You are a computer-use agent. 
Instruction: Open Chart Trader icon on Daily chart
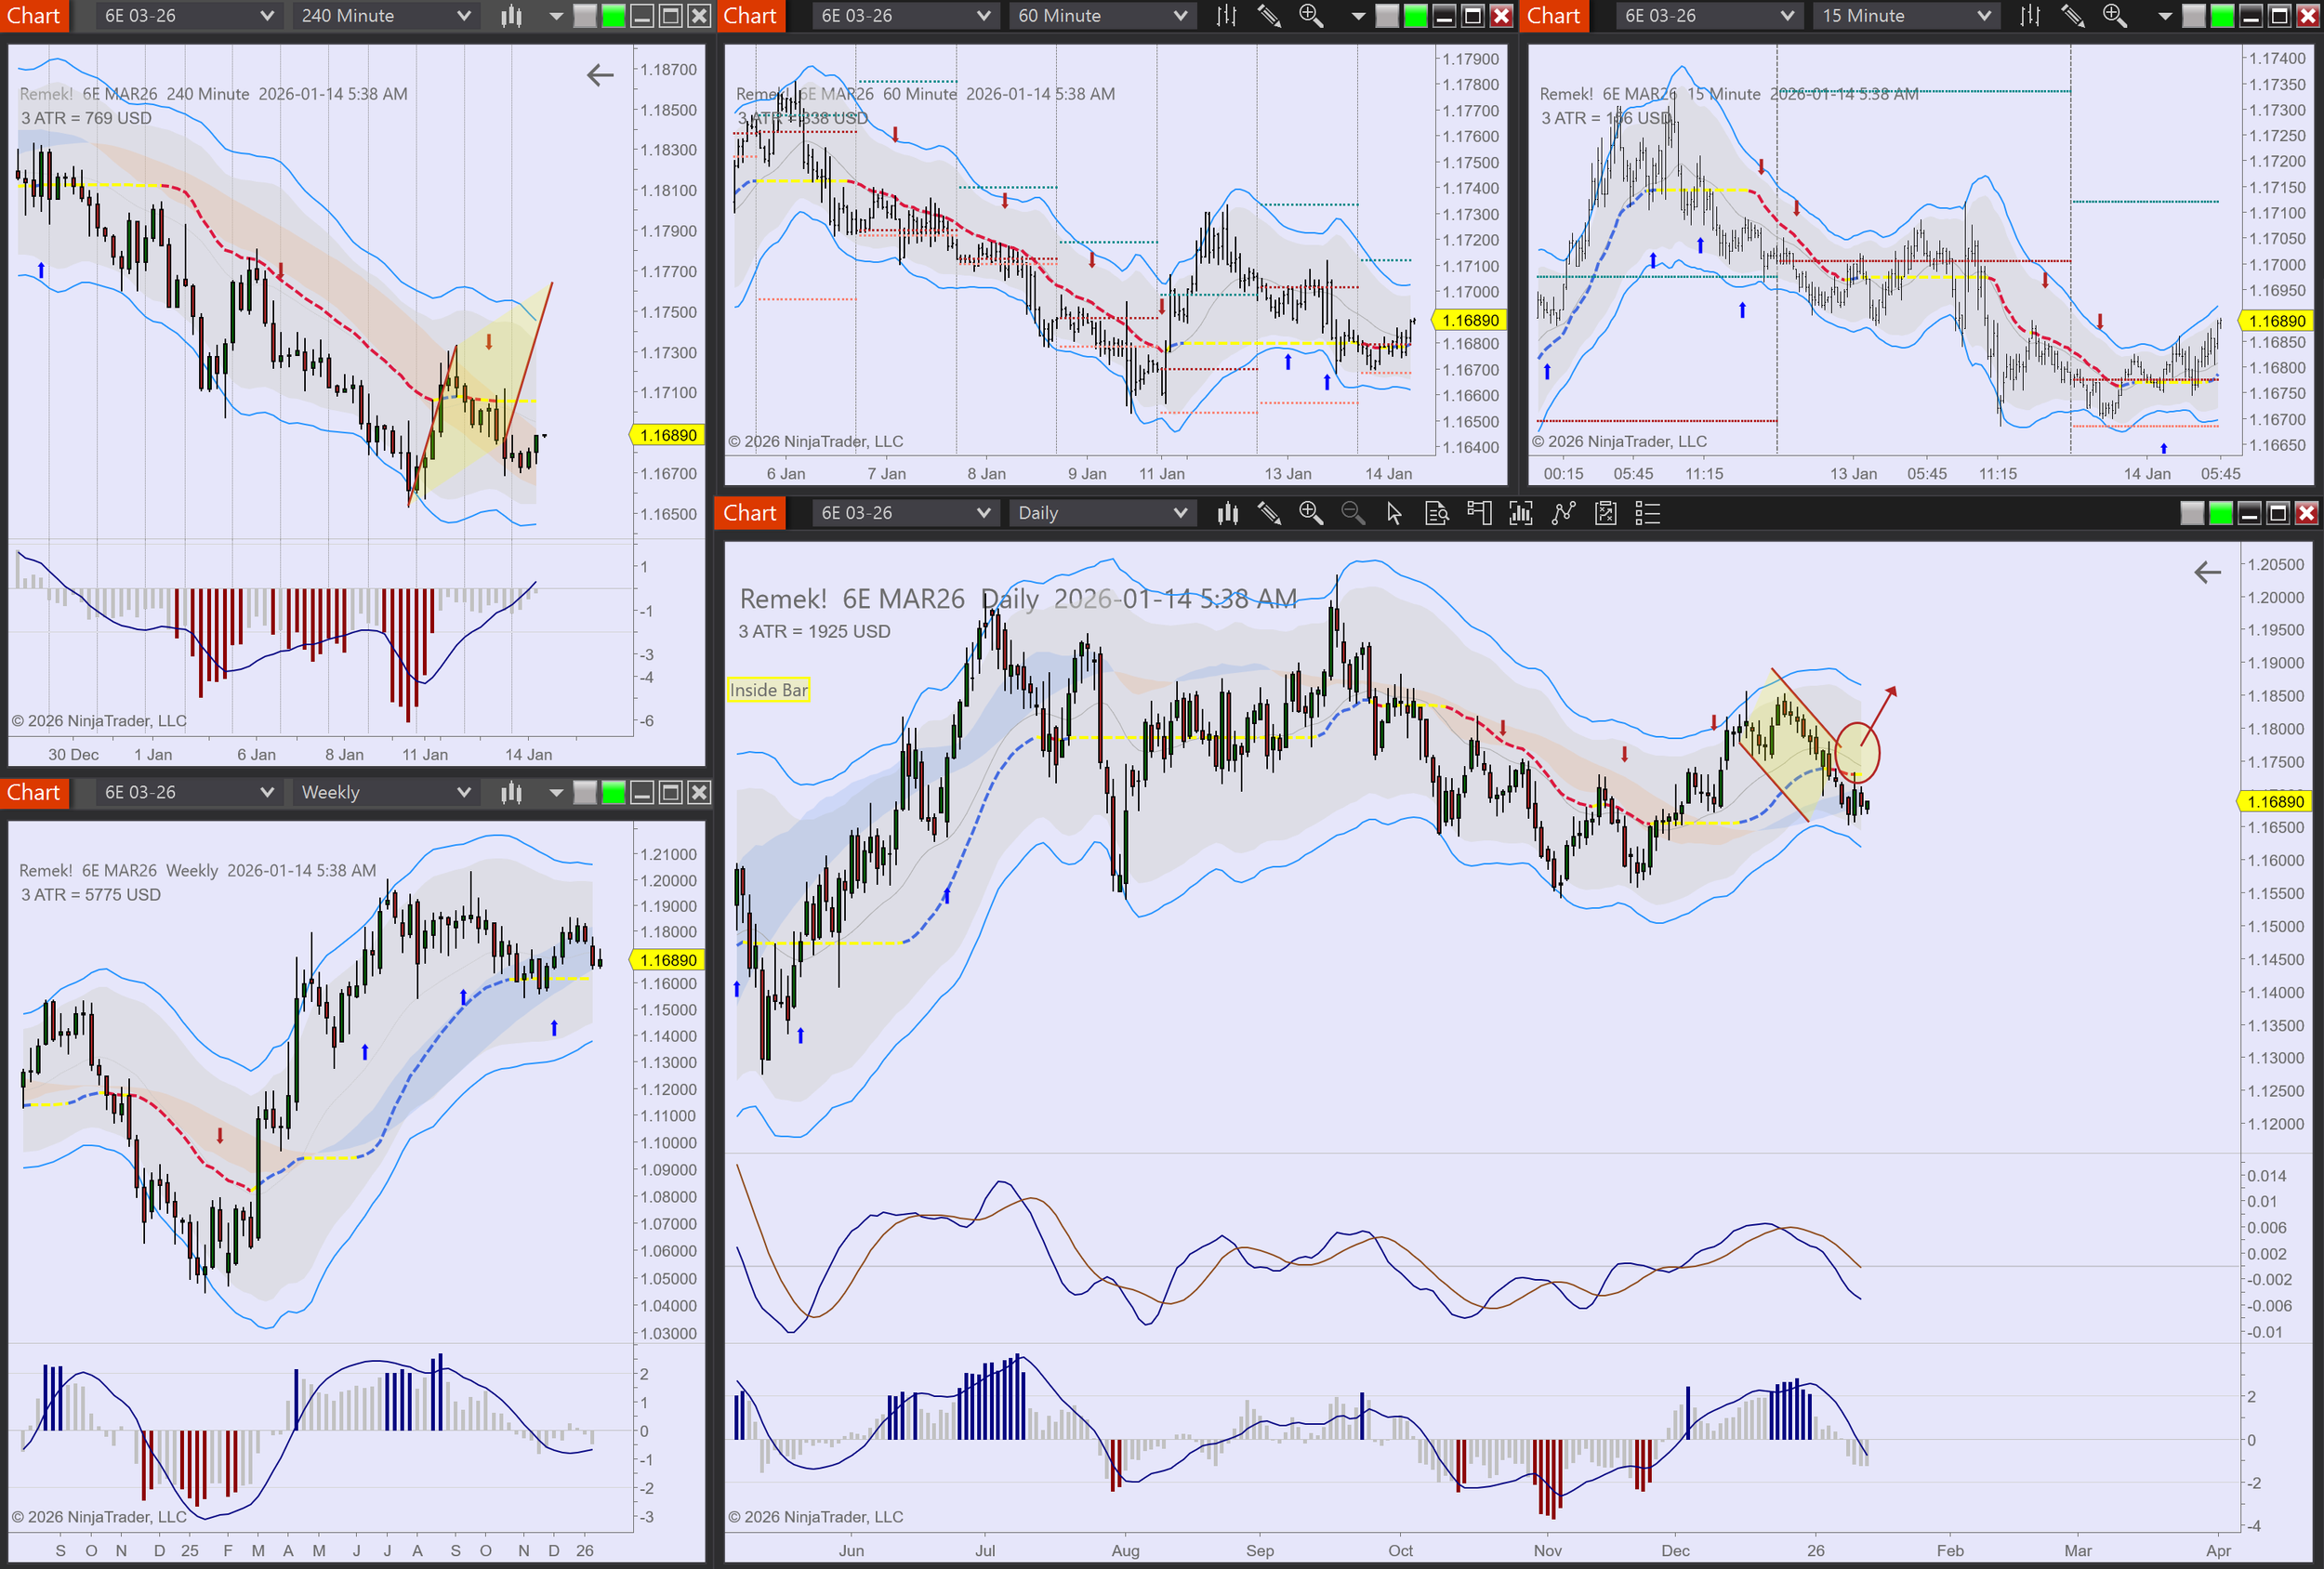click(x=1479, y=513)
